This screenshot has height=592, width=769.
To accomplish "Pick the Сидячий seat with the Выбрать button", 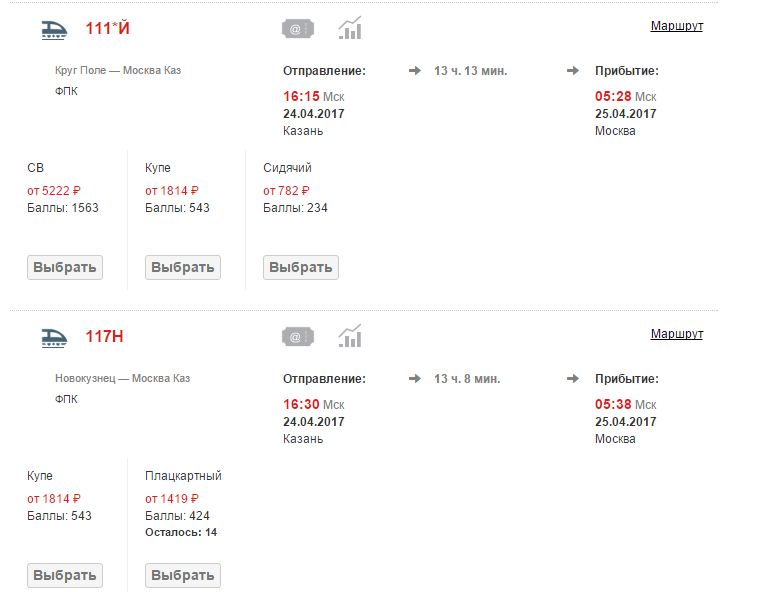I will (301, 267).
